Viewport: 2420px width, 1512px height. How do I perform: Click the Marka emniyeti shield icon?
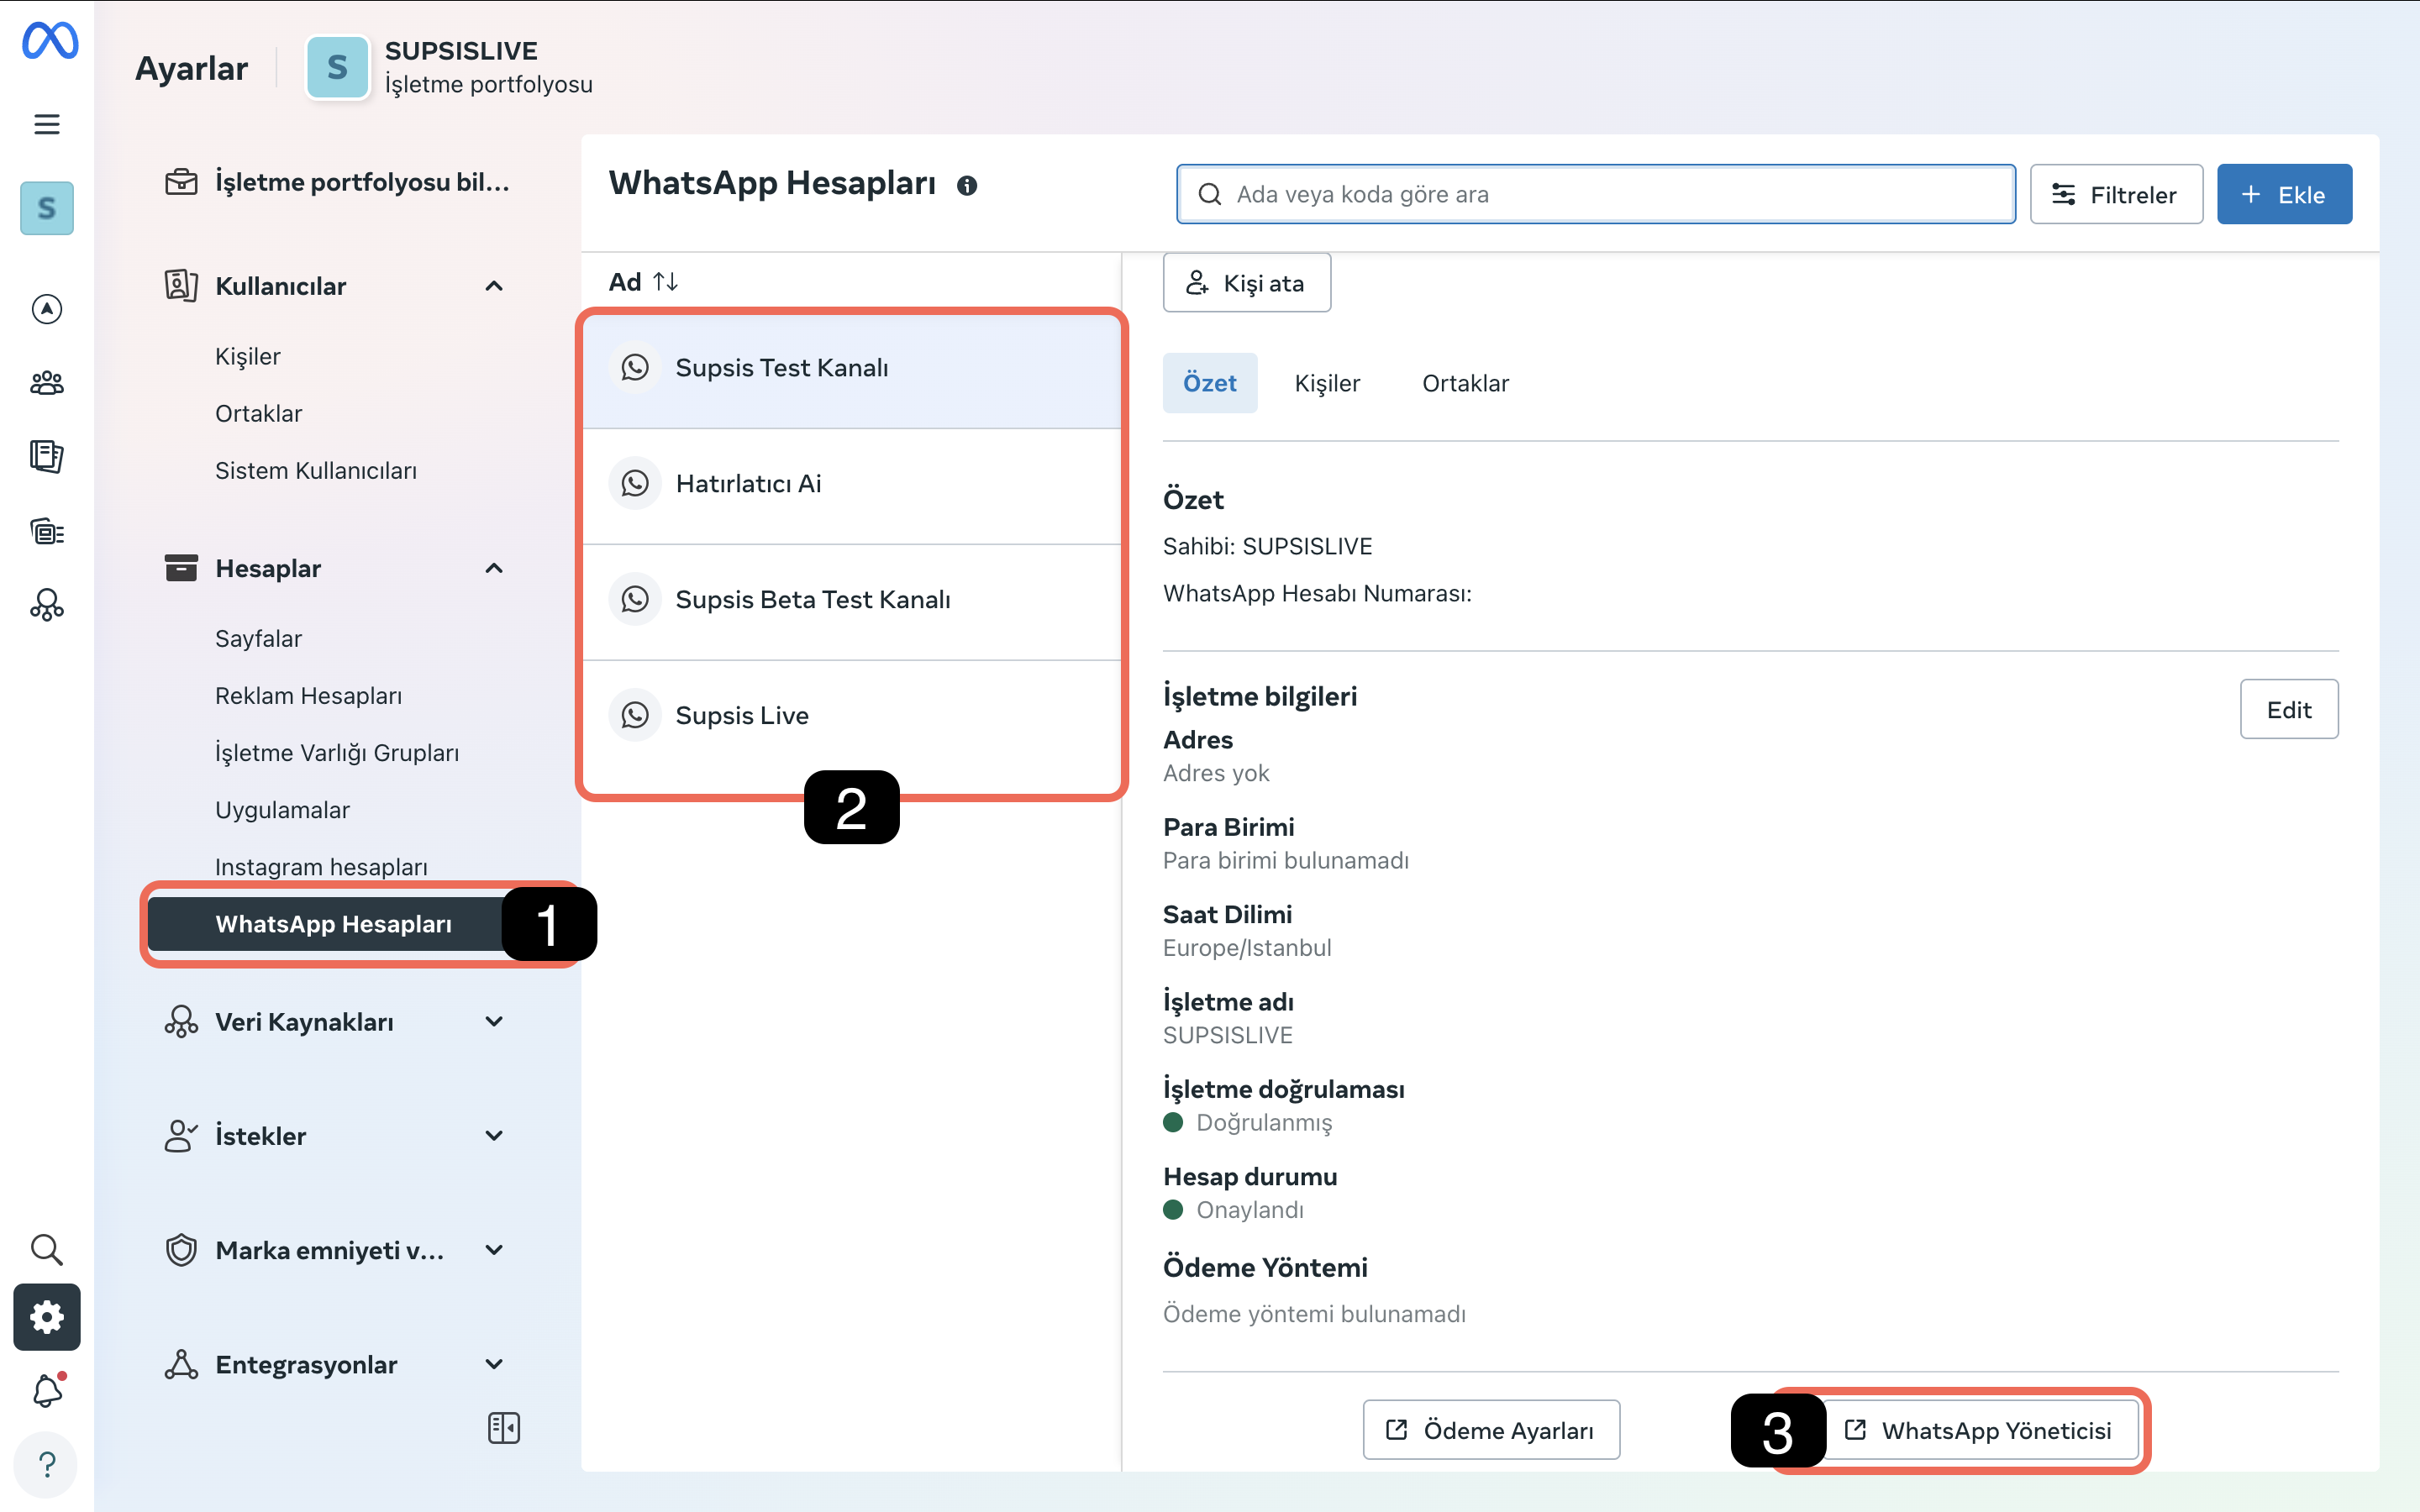point(181,1250)
